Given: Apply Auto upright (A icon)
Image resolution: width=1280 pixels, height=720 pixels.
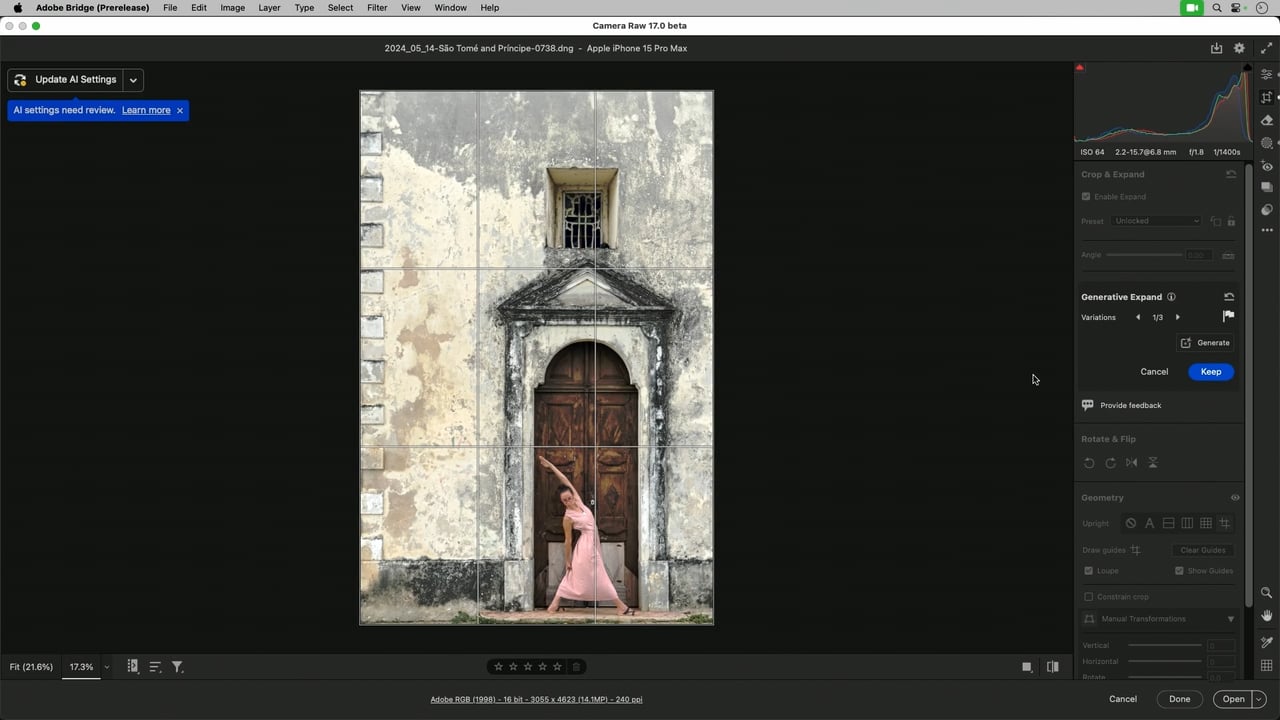Looking at the screenshot, I should point(1149,523).
